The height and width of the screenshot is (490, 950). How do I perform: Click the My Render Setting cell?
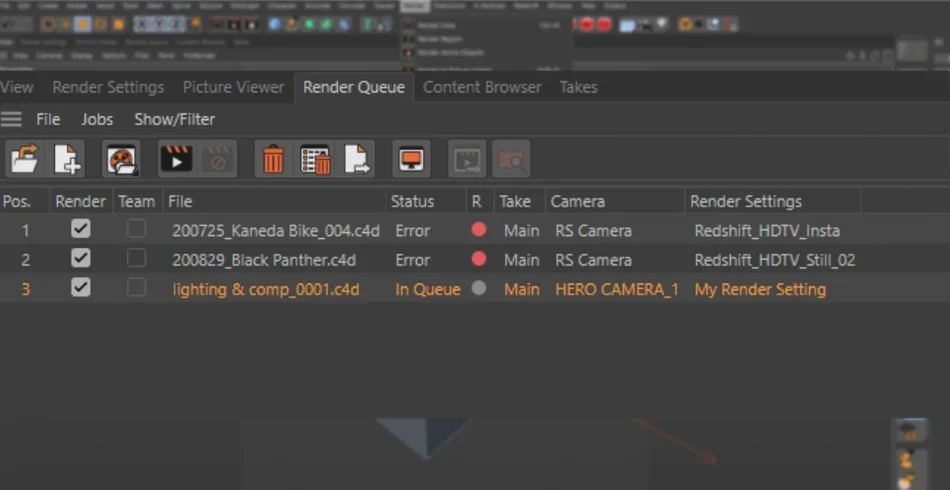(x=760, y=290)
